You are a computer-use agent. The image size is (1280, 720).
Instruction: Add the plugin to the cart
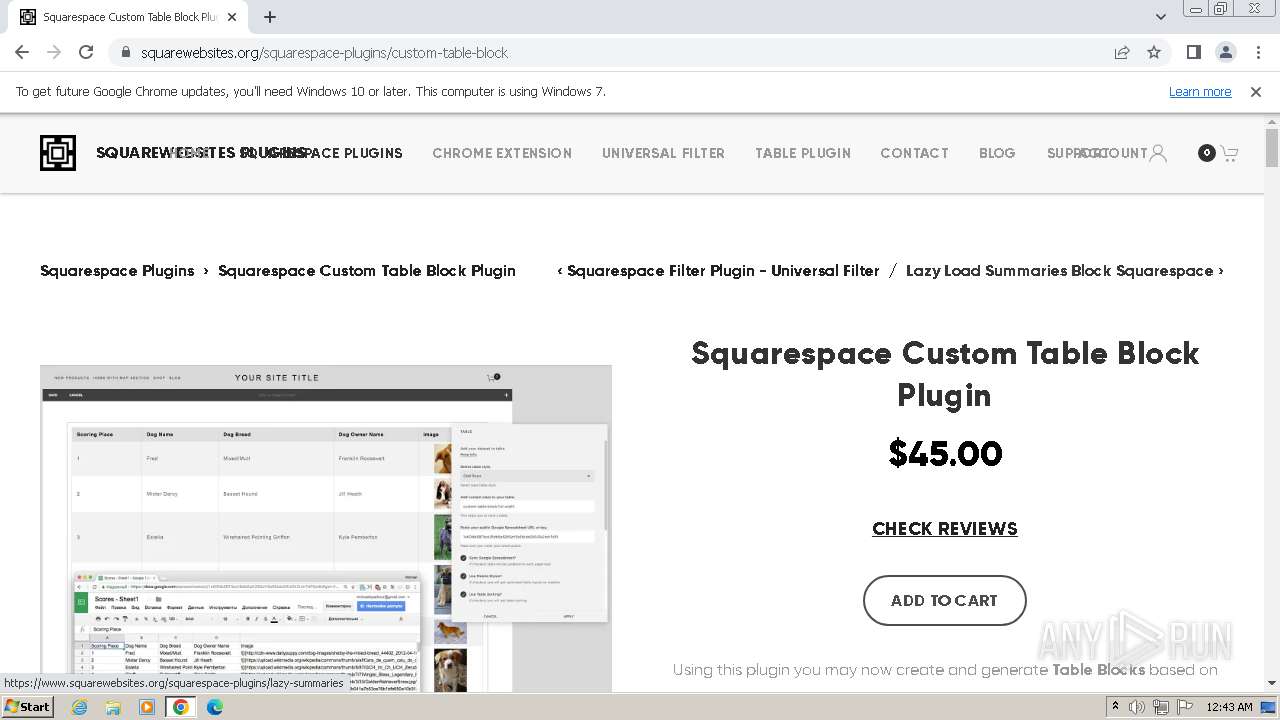[x=945, y=600]
